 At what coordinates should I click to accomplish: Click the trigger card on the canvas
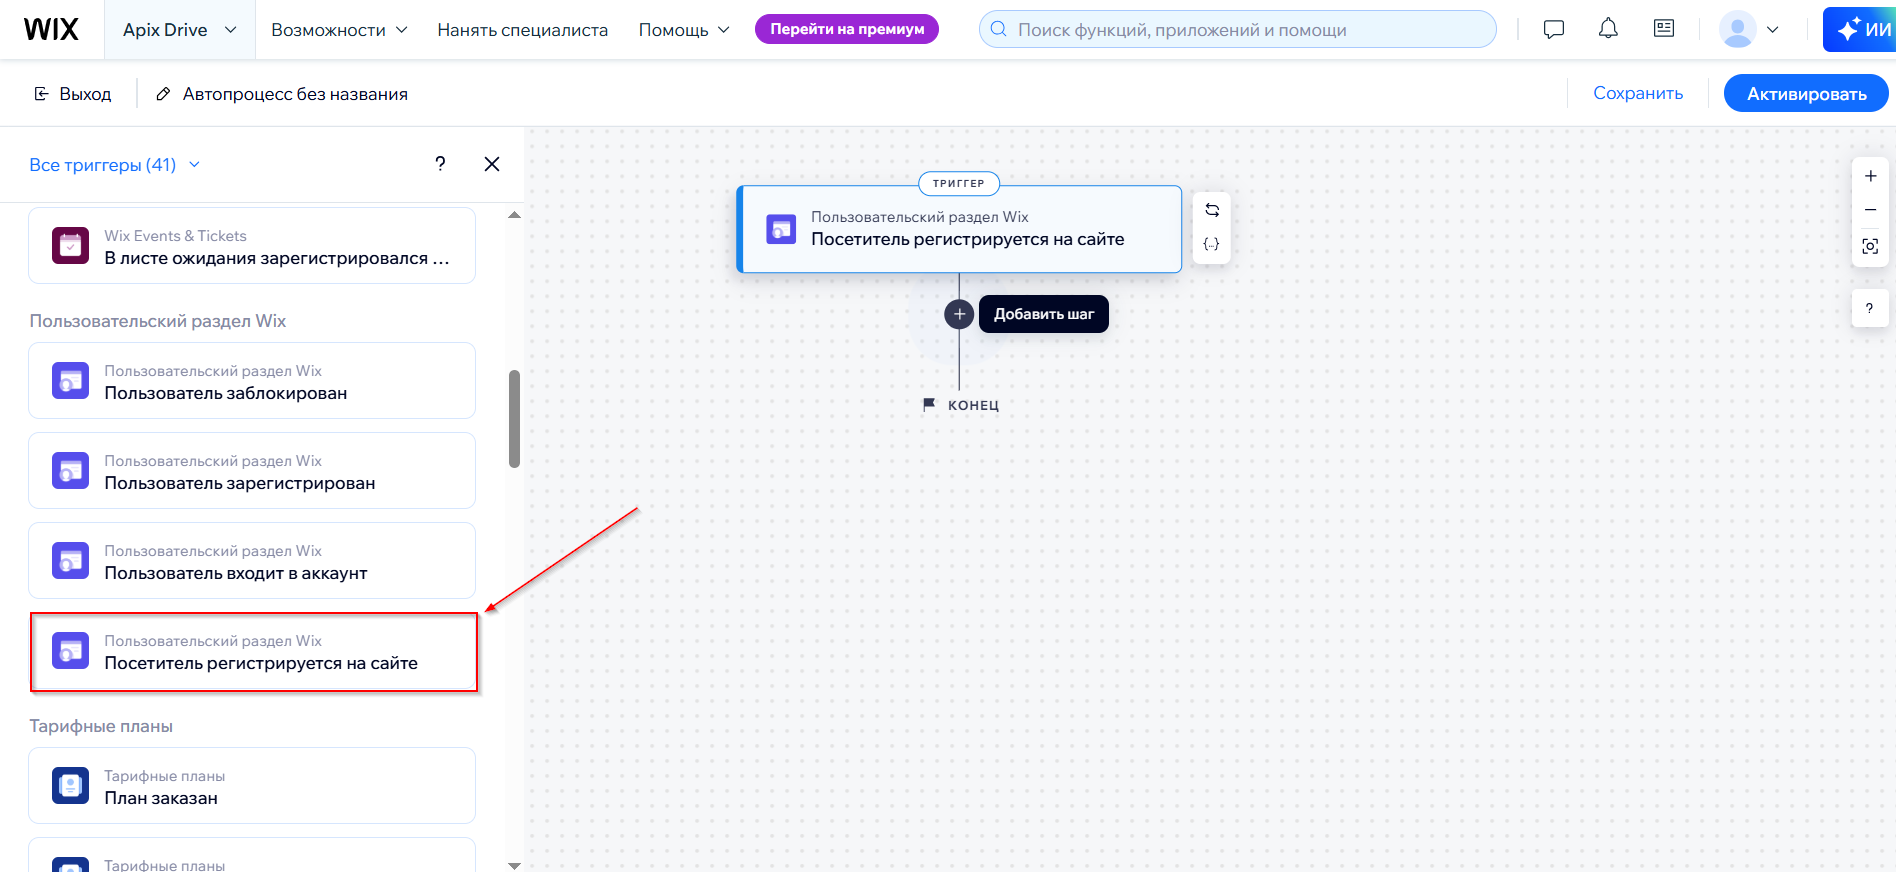(x=959, y=229)
